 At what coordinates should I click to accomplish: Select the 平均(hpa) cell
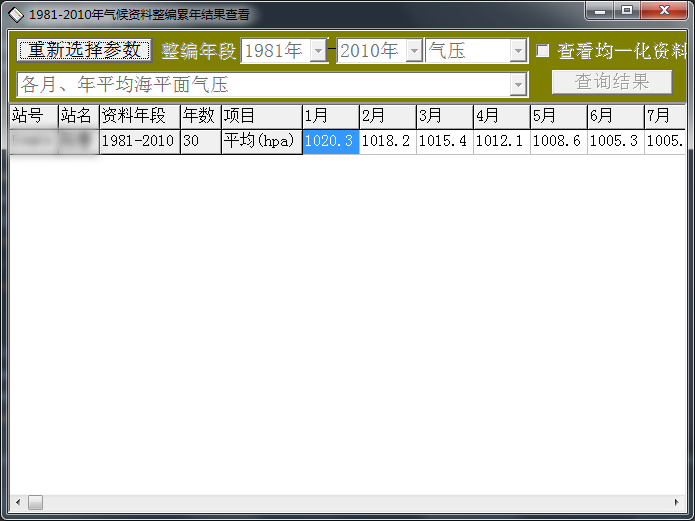(260, 142)
